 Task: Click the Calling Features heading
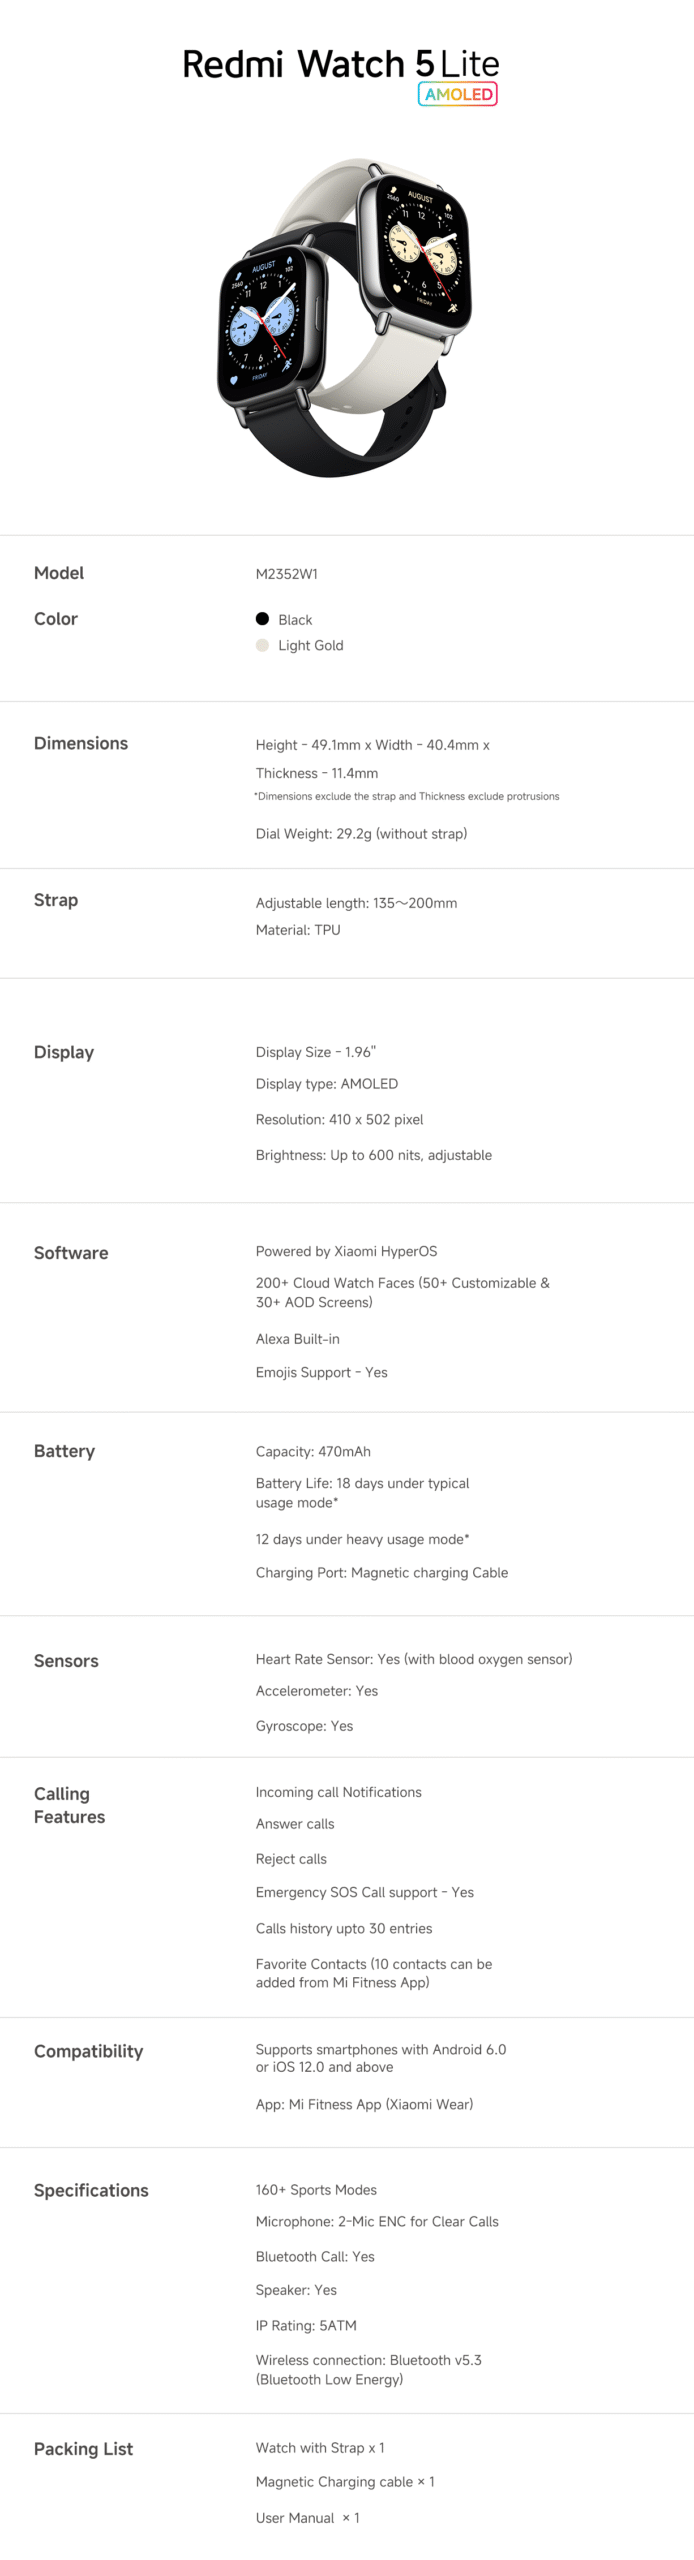tap(69, 1805)
